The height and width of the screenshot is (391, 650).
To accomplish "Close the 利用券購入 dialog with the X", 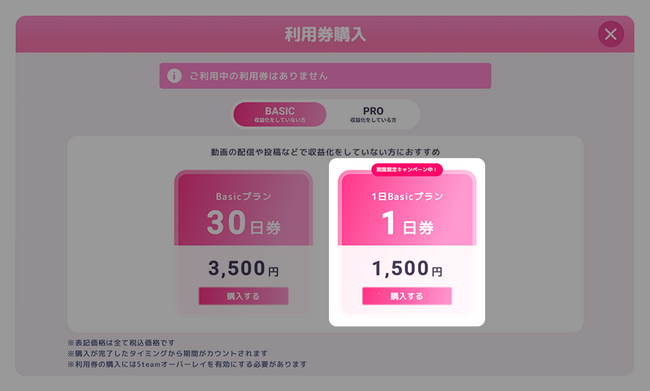I will pyautogui.click(x=611, y=34).
